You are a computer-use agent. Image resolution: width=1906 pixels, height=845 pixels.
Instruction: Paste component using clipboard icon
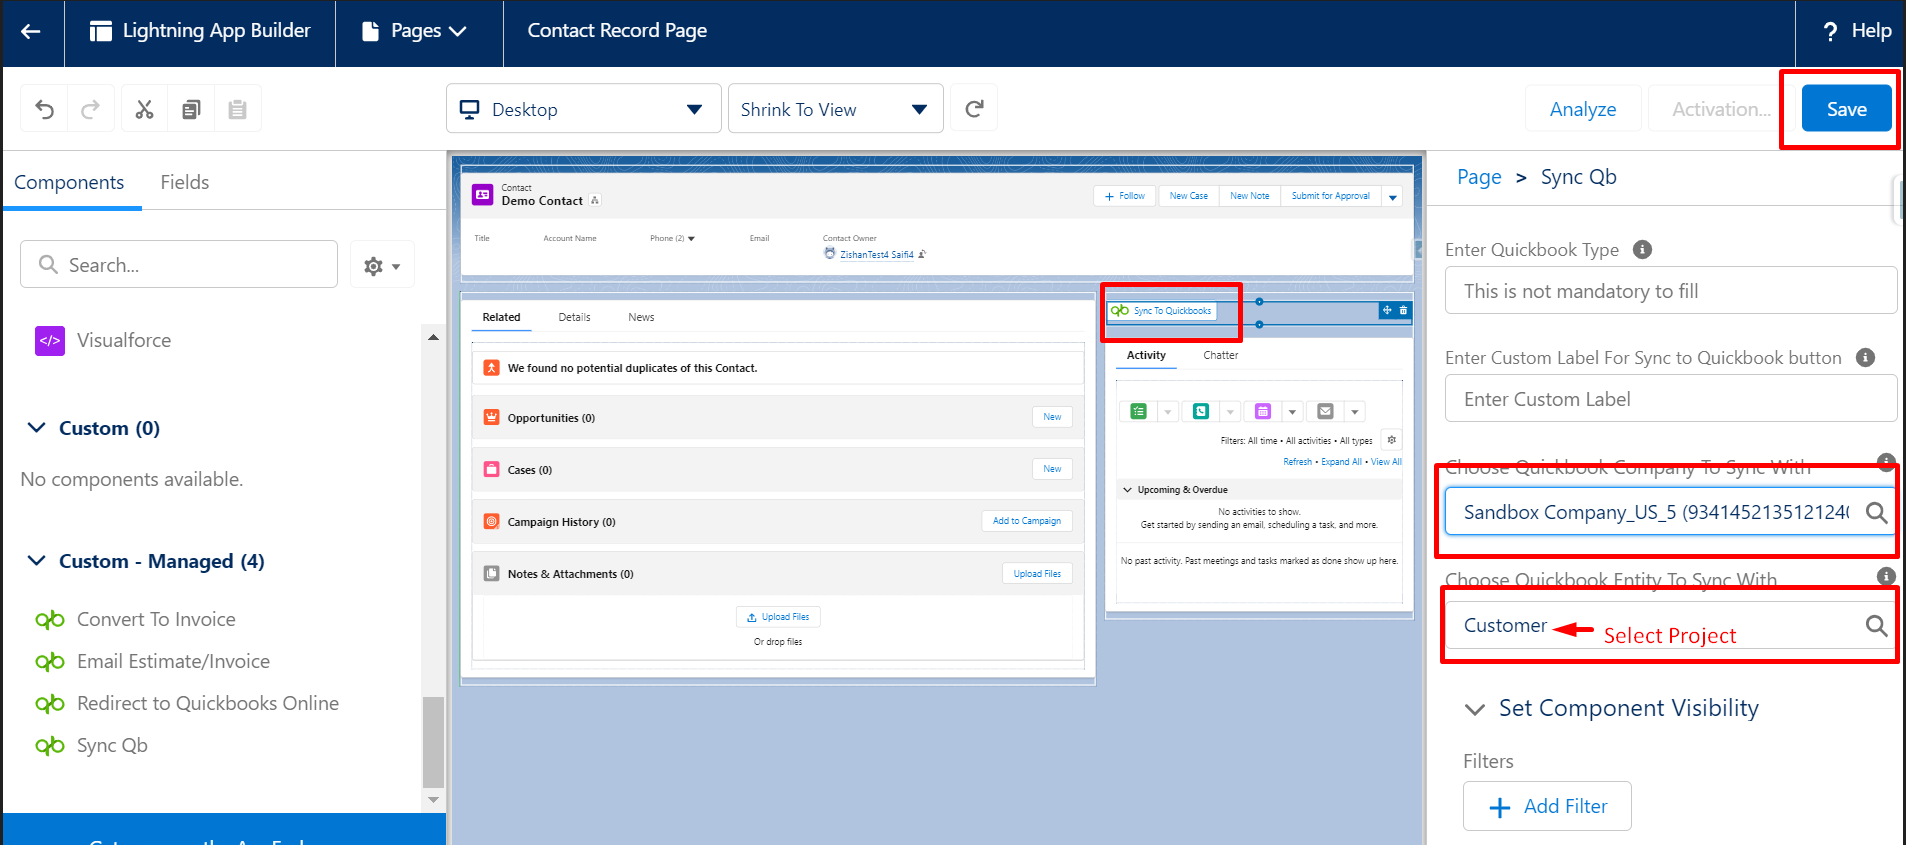point(237,109)
